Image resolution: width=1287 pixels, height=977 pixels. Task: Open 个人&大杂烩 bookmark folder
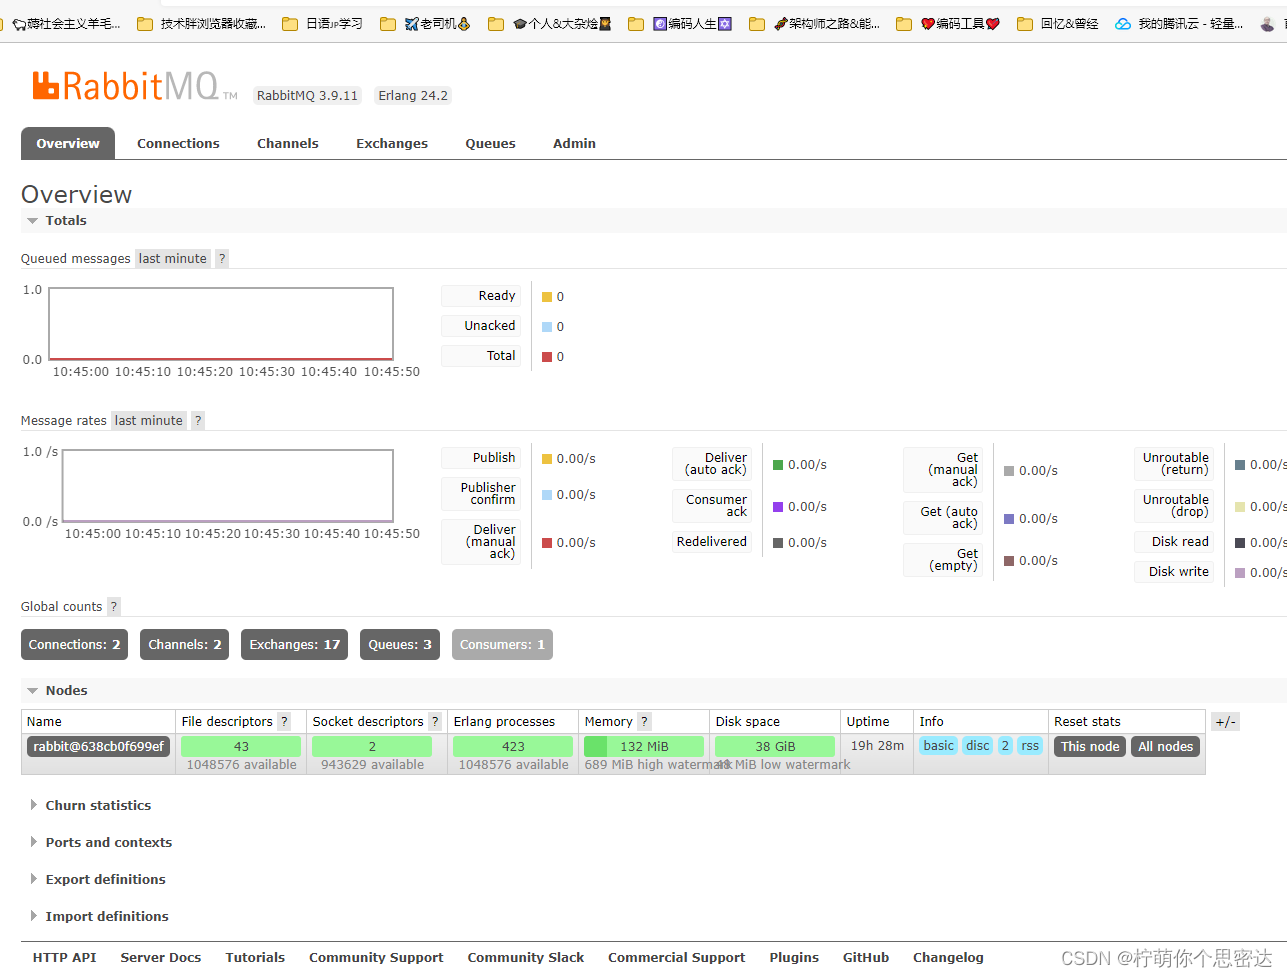coord(550,23)
